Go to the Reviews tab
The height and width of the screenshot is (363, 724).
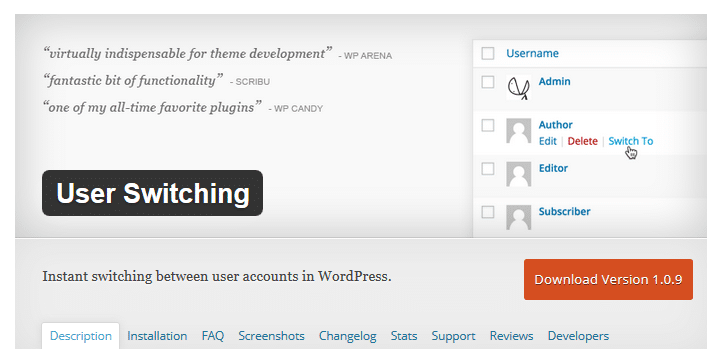[x=512, y=336]
